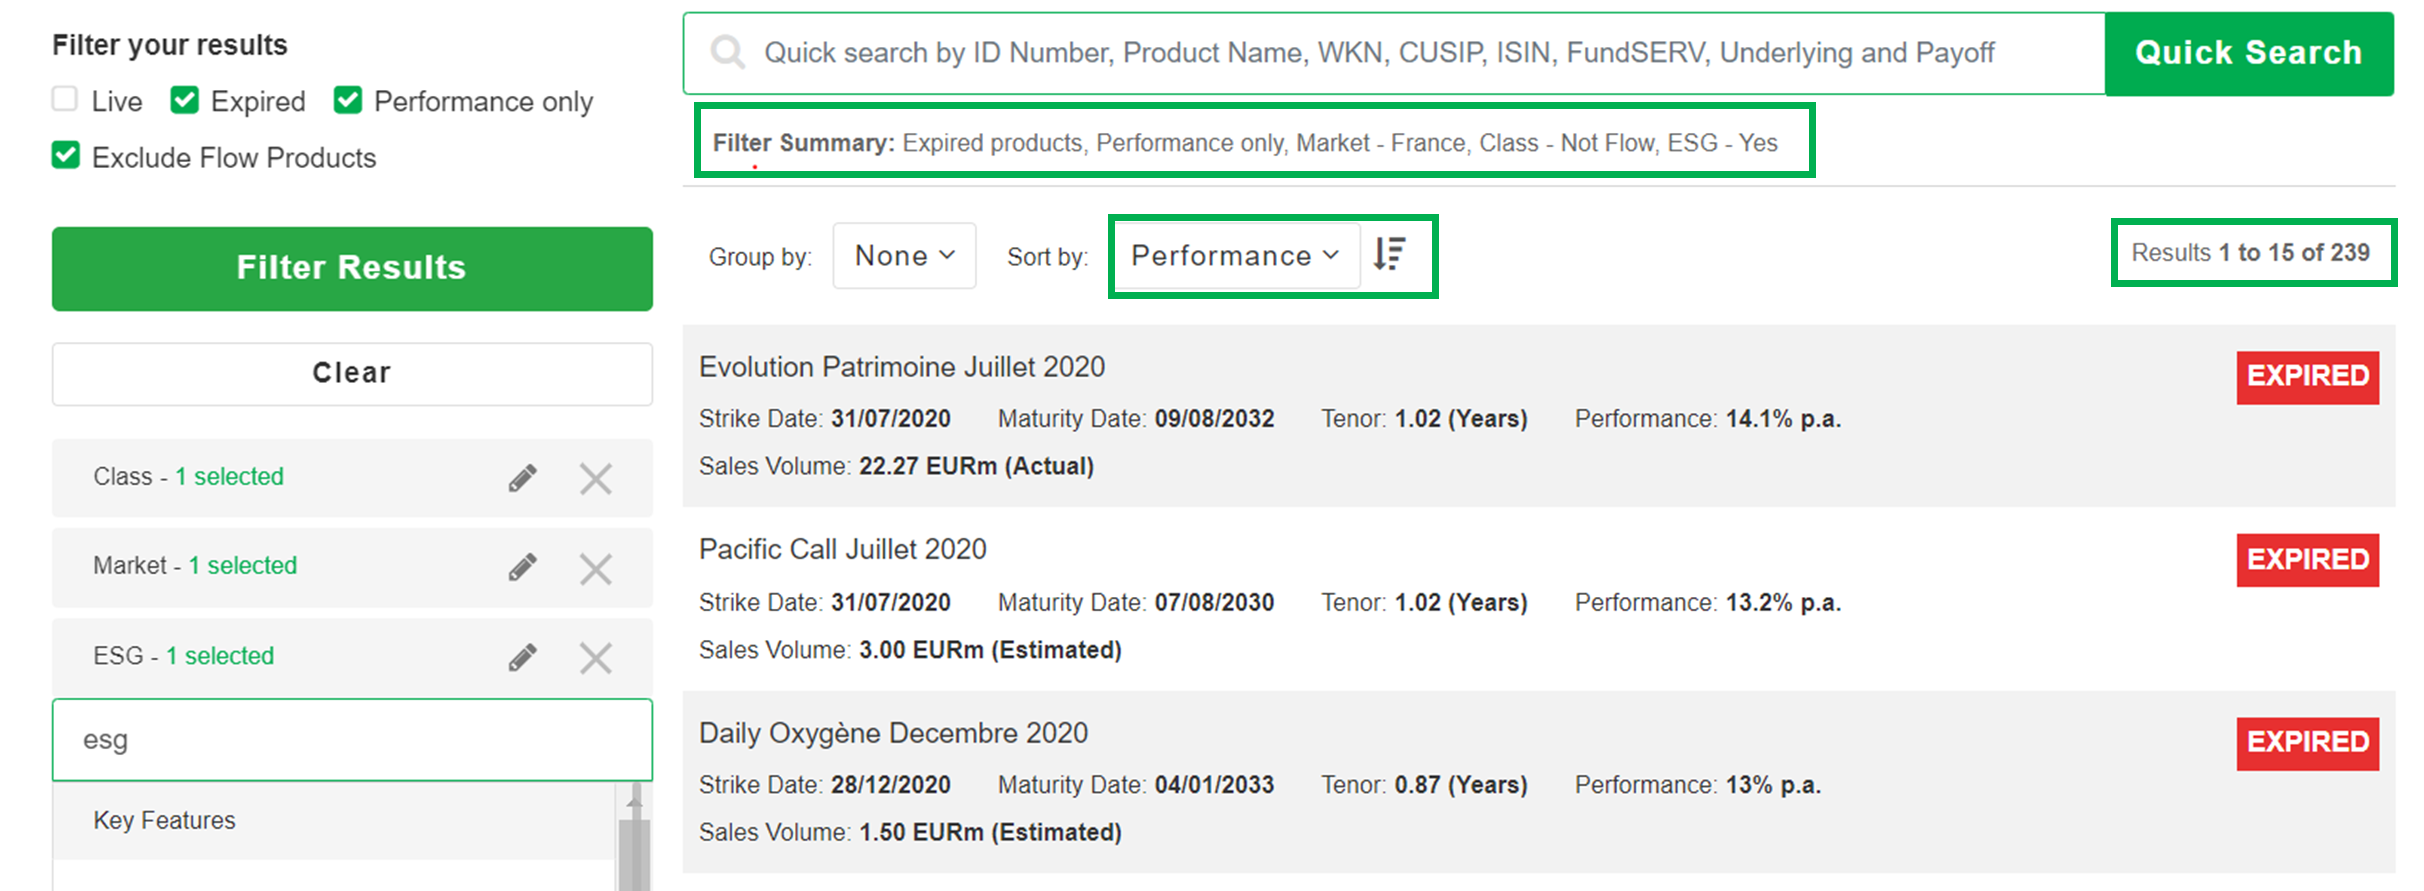Click the EXPIRED badge on Daily Oxygène

(x=2308, y=743)
